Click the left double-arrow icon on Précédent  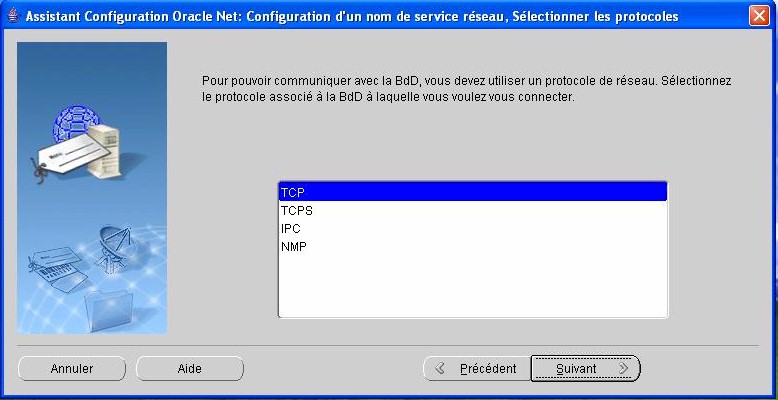[439, 369]
